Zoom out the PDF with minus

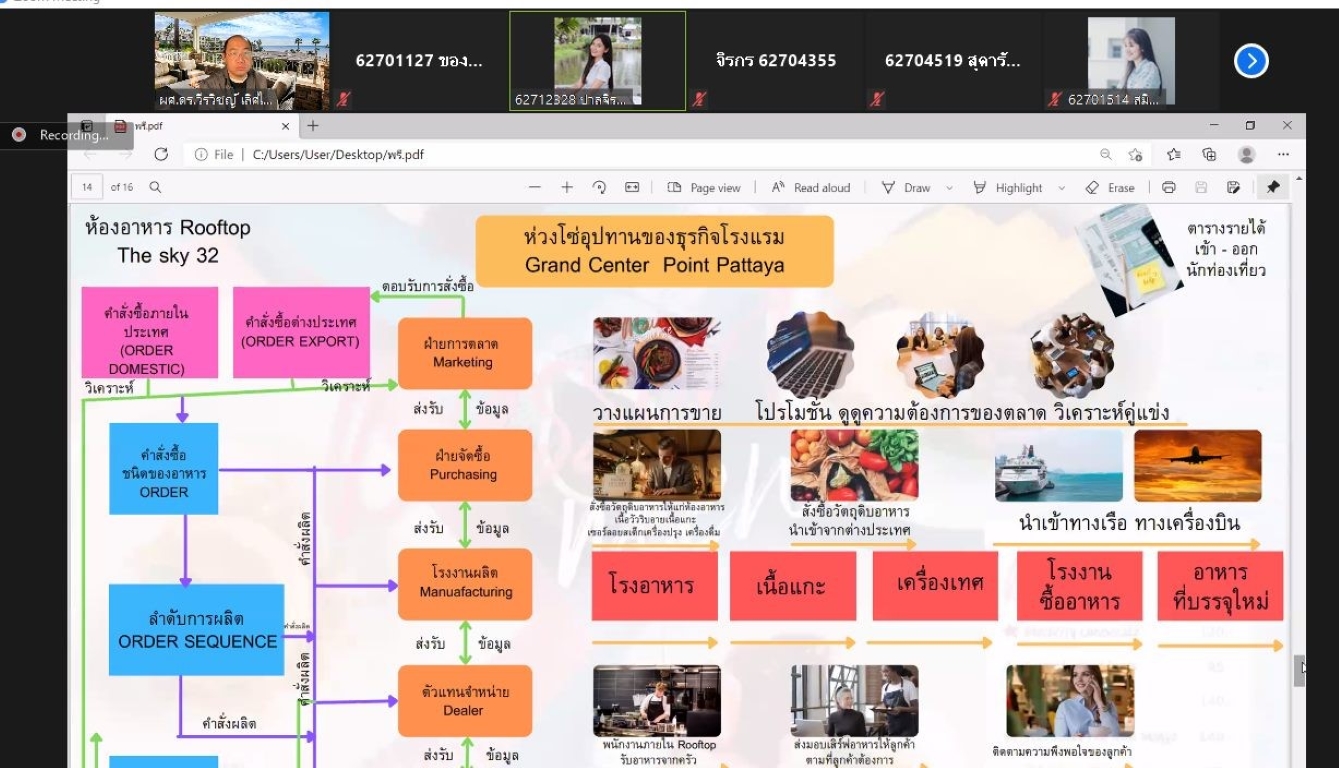[x=535, y=187]
